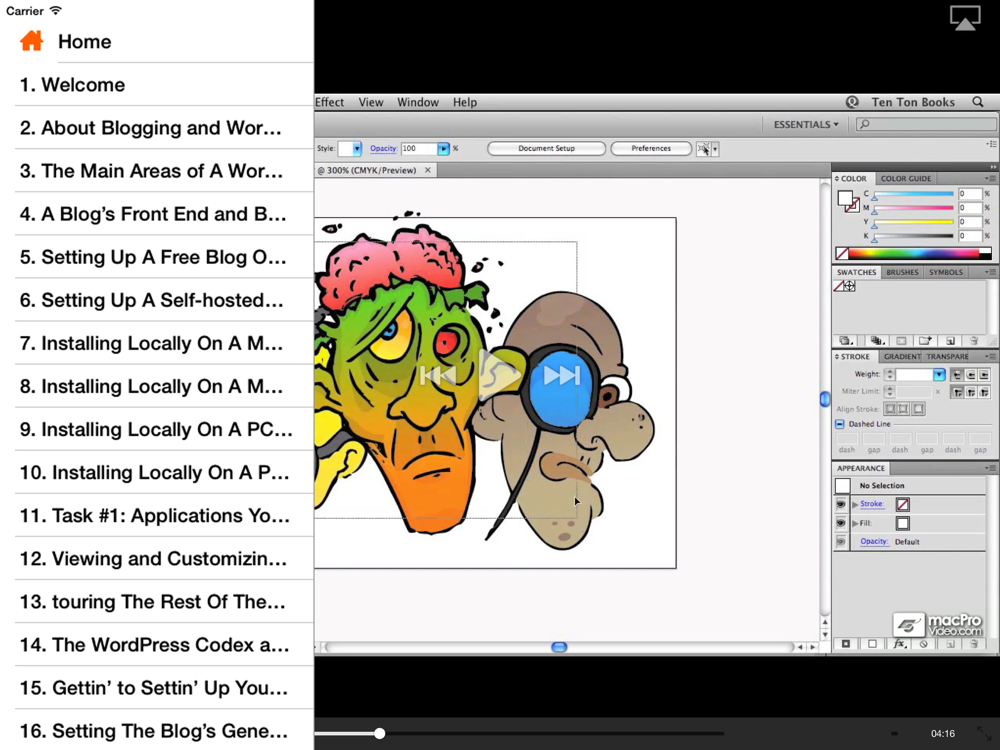
Task: Click the fx Add New Effect icon
Action: (x=899, y=644)
